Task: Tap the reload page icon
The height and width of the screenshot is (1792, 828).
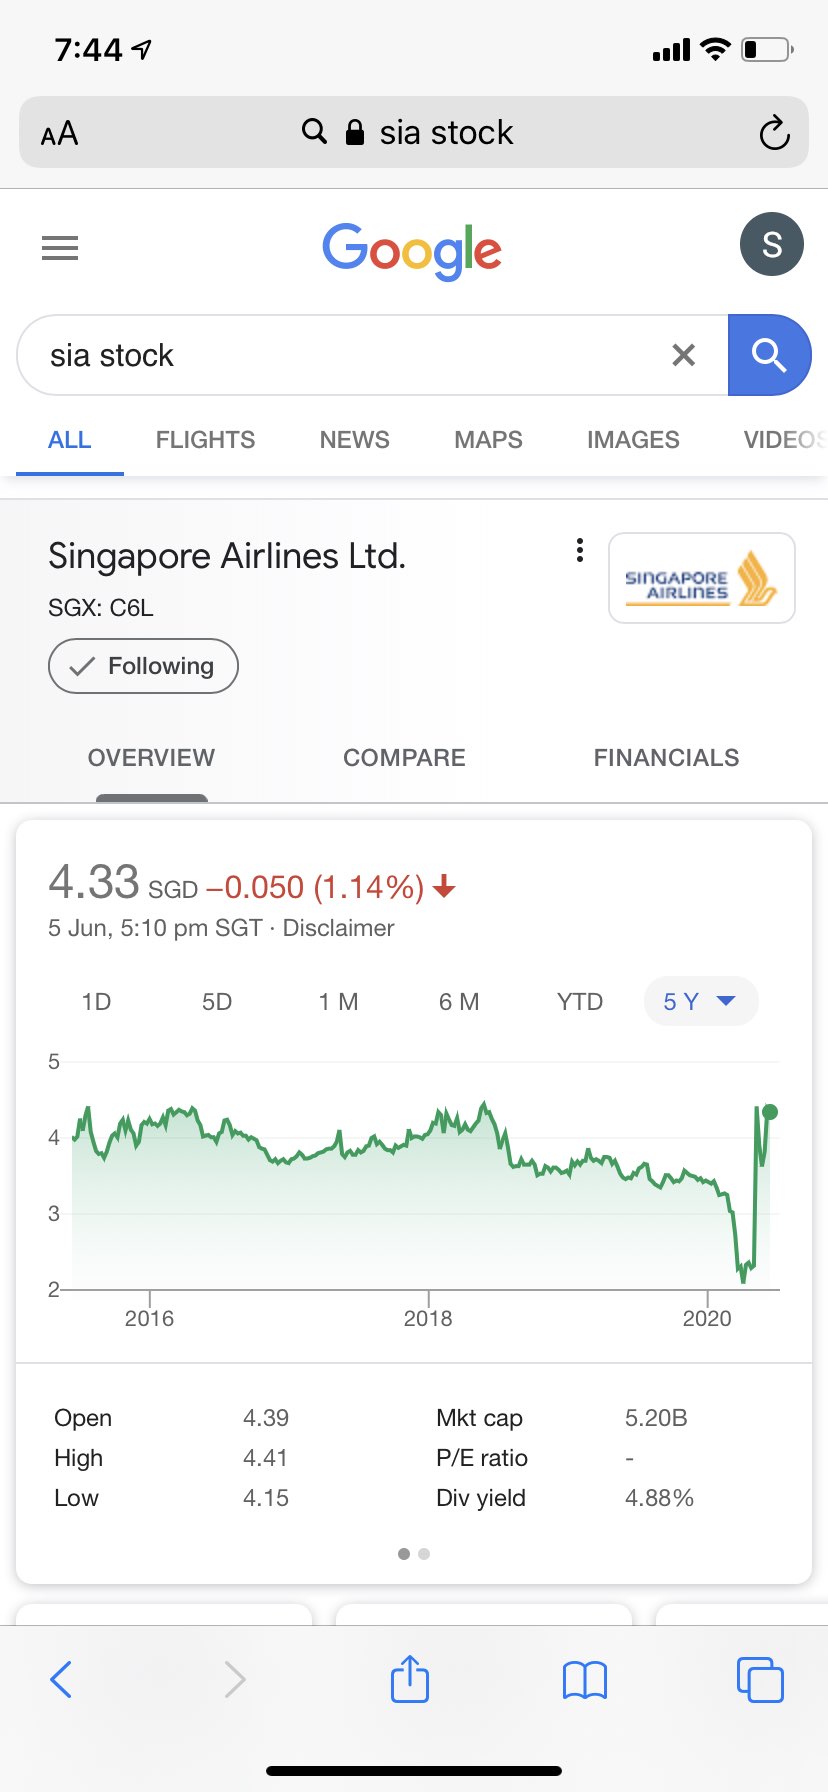Action: (x=774, y=133)
